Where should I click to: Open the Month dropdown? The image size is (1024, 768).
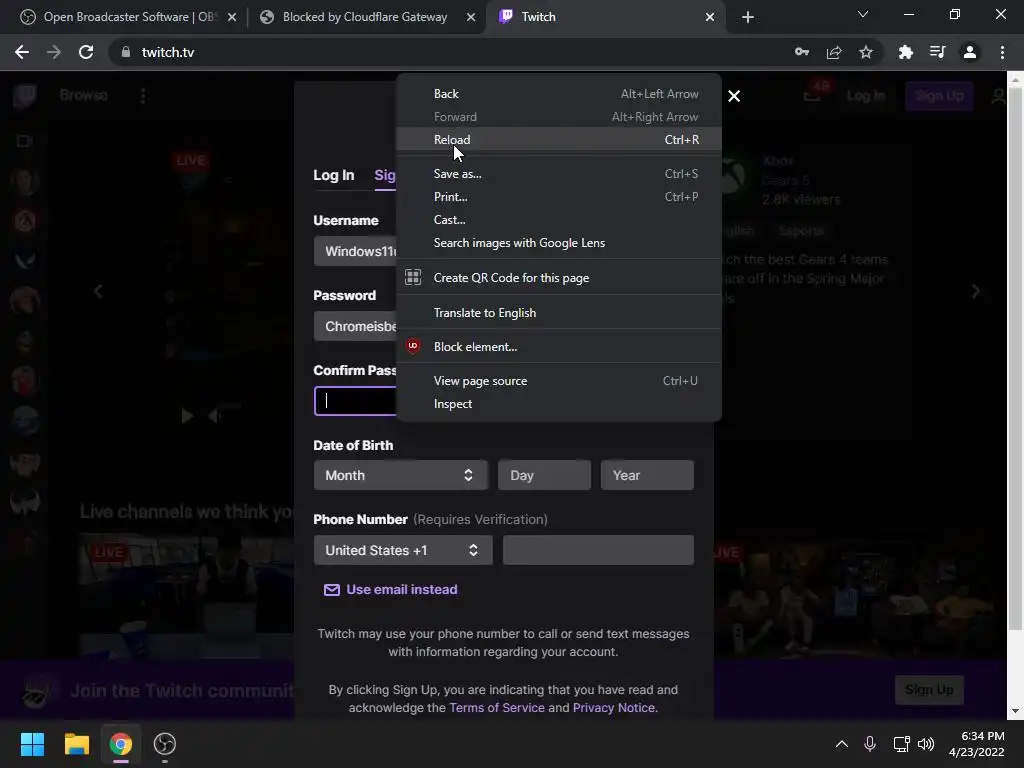[x=400, y=475]
